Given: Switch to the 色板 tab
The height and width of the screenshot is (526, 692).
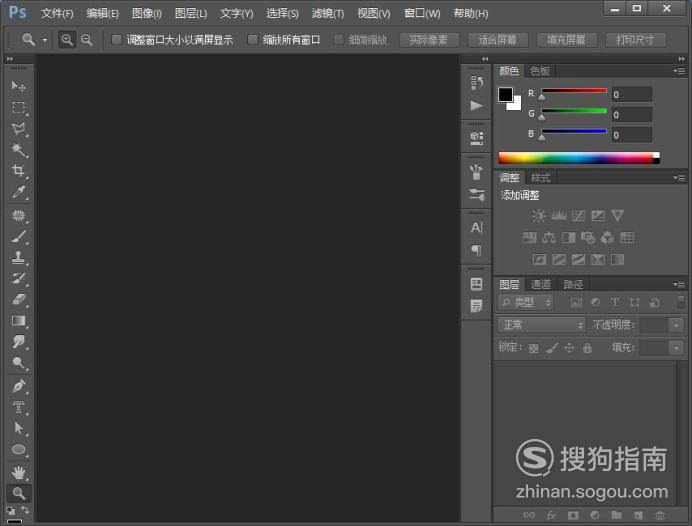Looking at the screenshot, I should [x=540, y=71].
